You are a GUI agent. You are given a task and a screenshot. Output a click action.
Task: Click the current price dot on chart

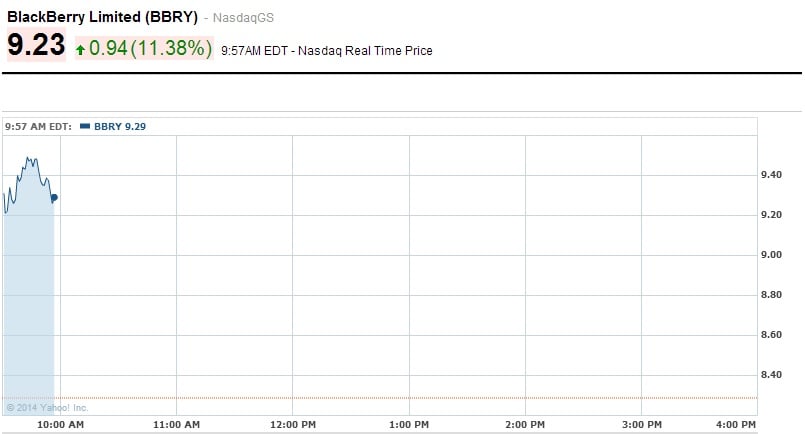point(54,198)
